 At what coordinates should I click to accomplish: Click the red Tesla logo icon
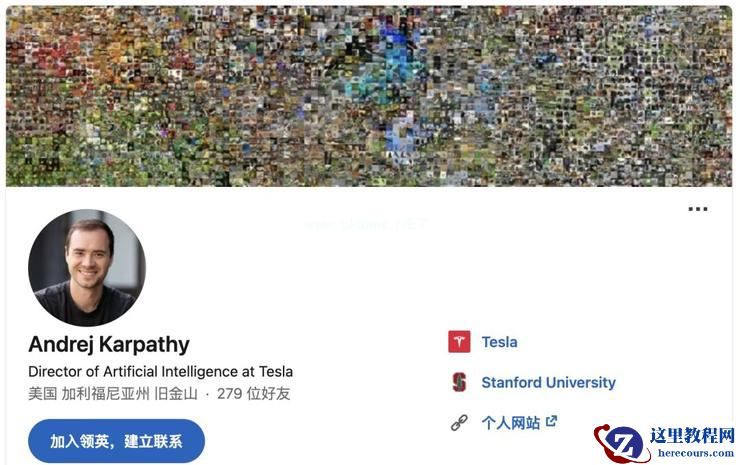[459, 342]
